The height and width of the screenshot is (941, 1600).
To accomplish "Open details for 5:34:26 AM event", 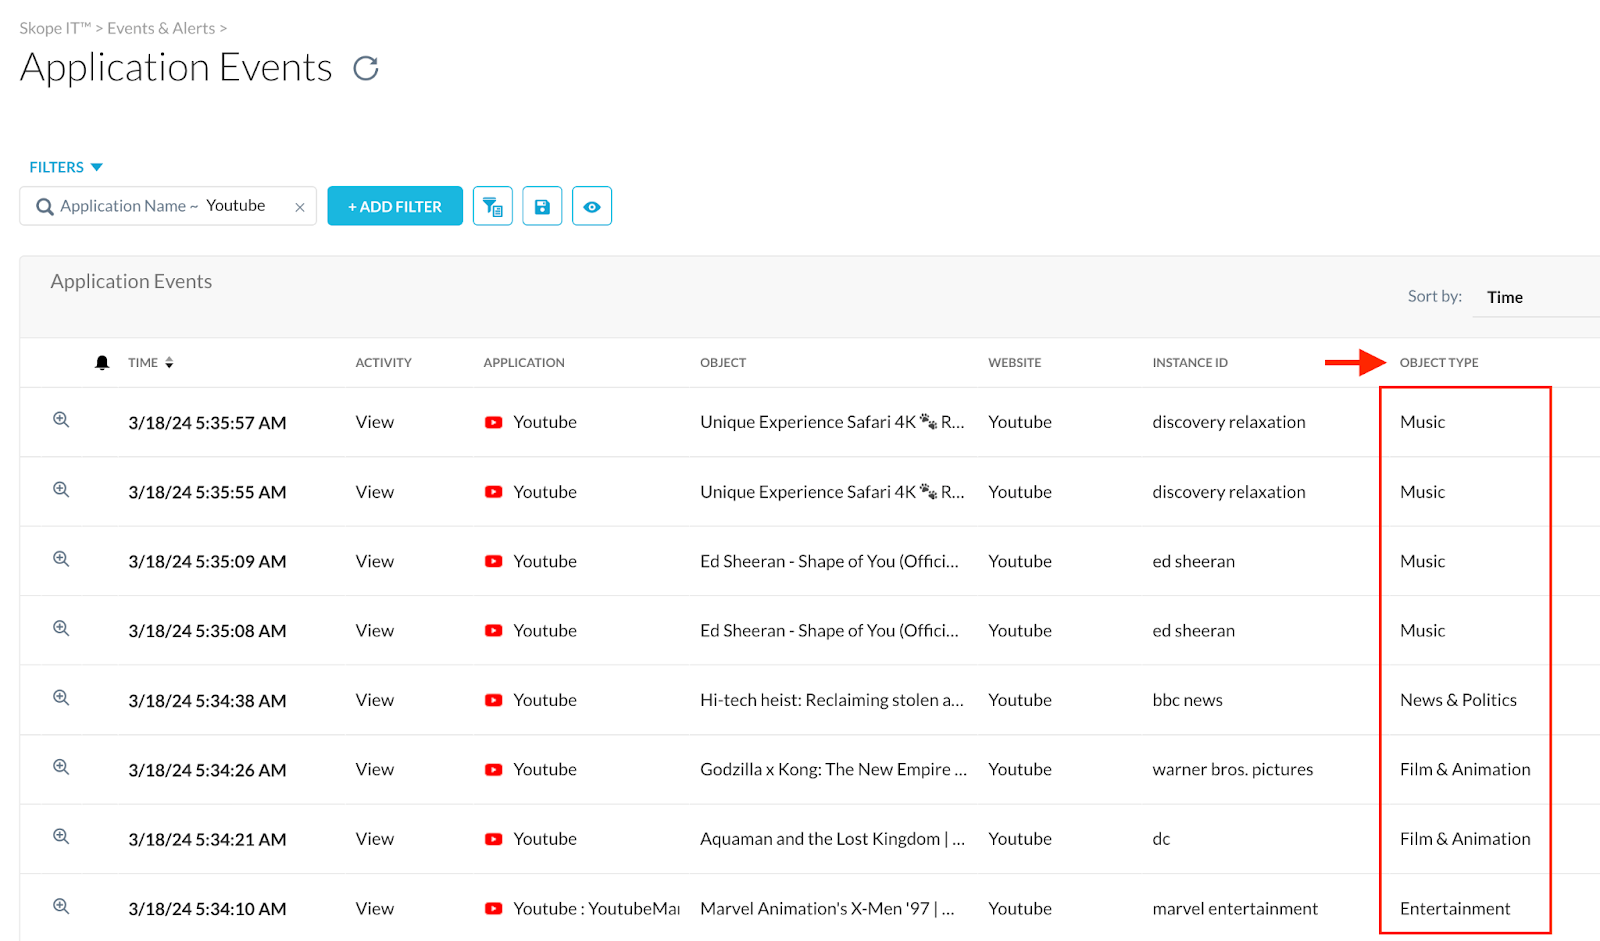I will tap(61, 767).
